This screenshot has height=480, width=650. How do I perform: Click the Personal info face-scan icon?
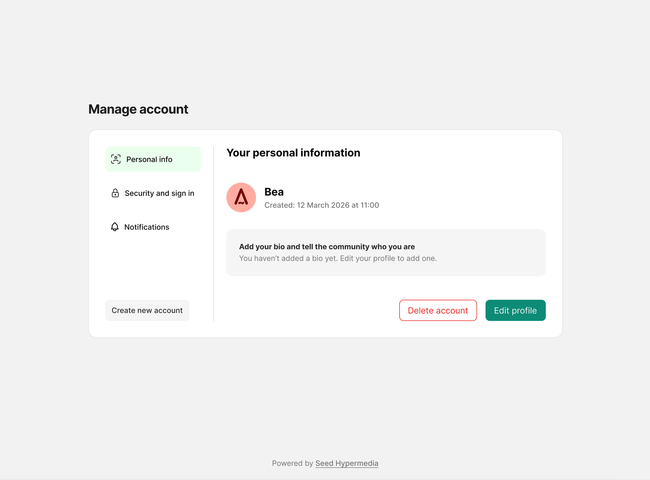pos(116,159)
